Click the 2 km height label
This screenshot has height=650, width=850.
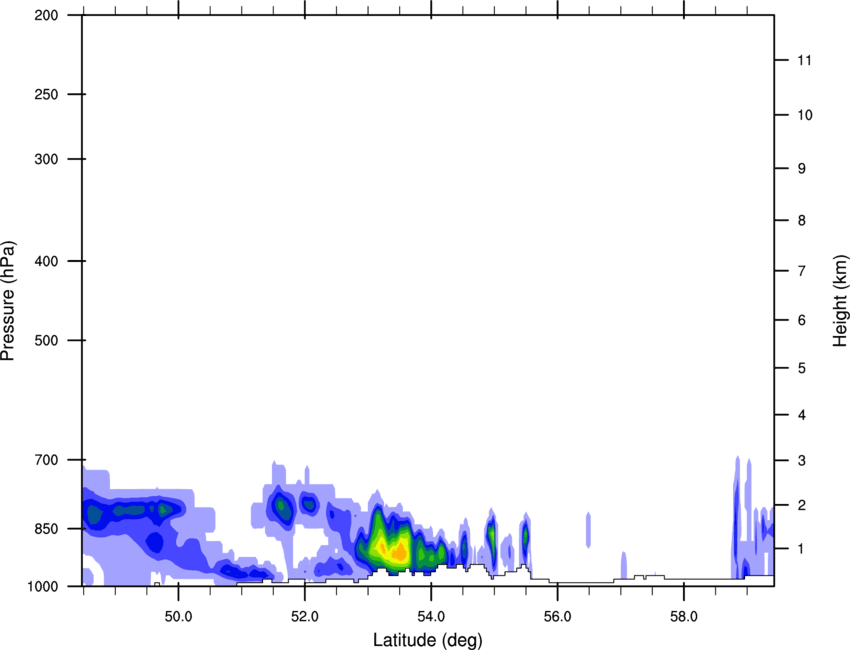(802, 505)
